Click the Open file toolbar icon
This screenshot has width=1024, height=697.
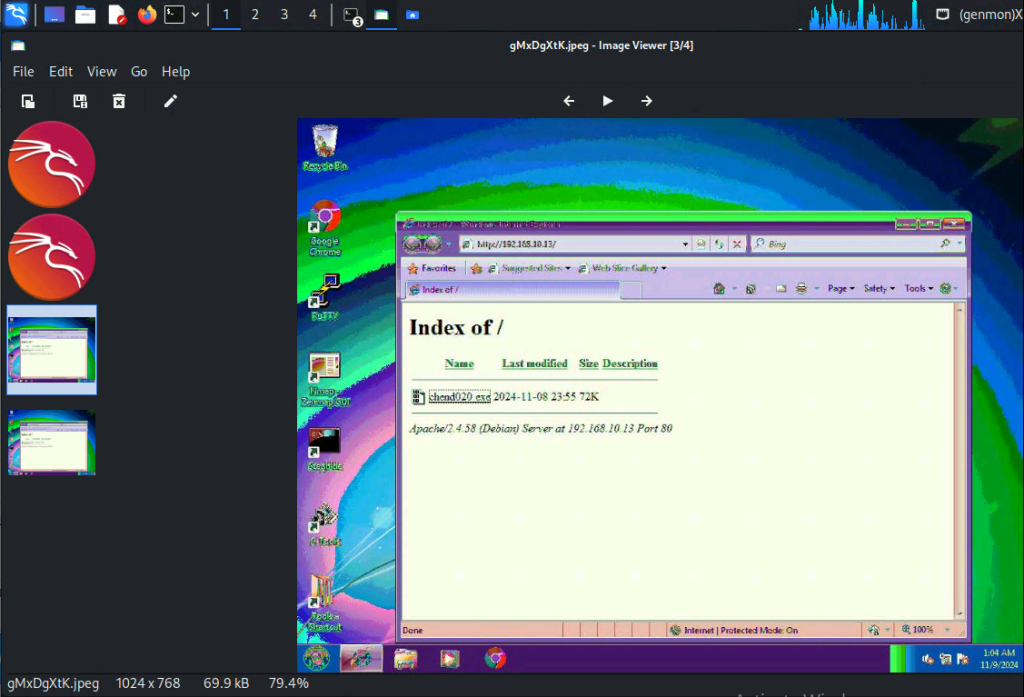[29, 101]
